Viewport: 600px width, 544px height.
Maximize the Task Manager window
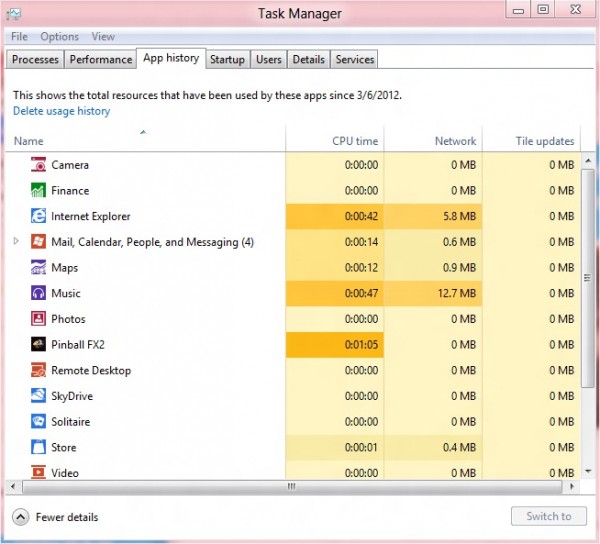coord(543,10)
